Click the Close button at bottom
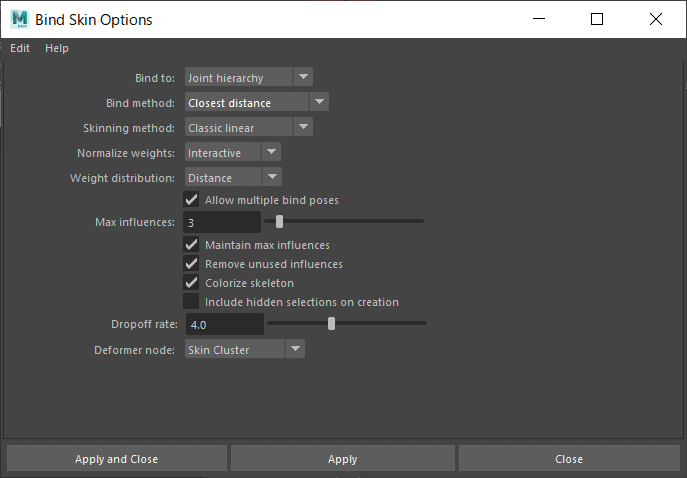 [569, 459]
